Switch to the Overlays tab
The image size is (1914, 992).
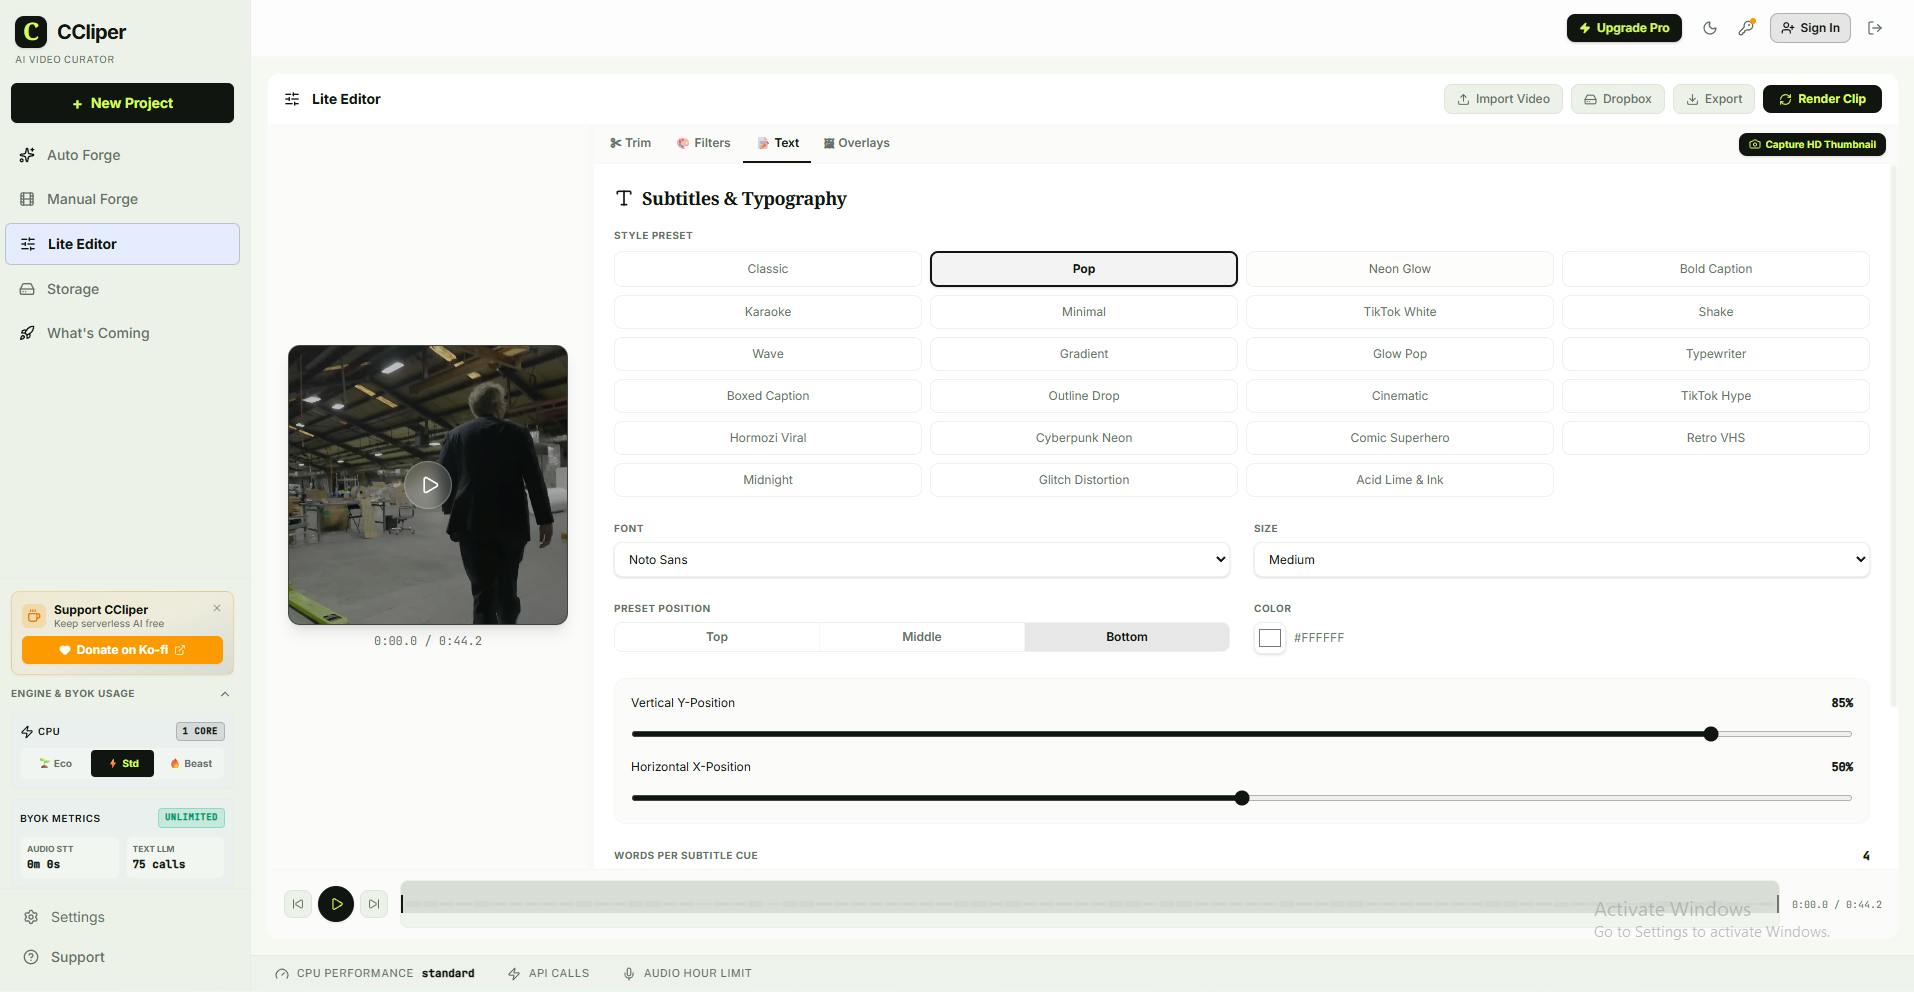(x=856, y=143)
